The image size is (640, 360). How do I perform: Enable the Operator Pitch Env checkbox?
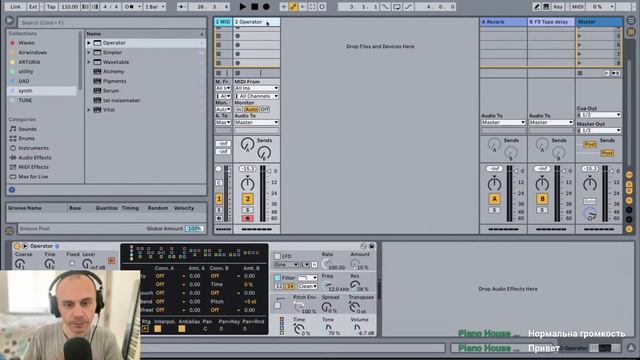point(278,305)
